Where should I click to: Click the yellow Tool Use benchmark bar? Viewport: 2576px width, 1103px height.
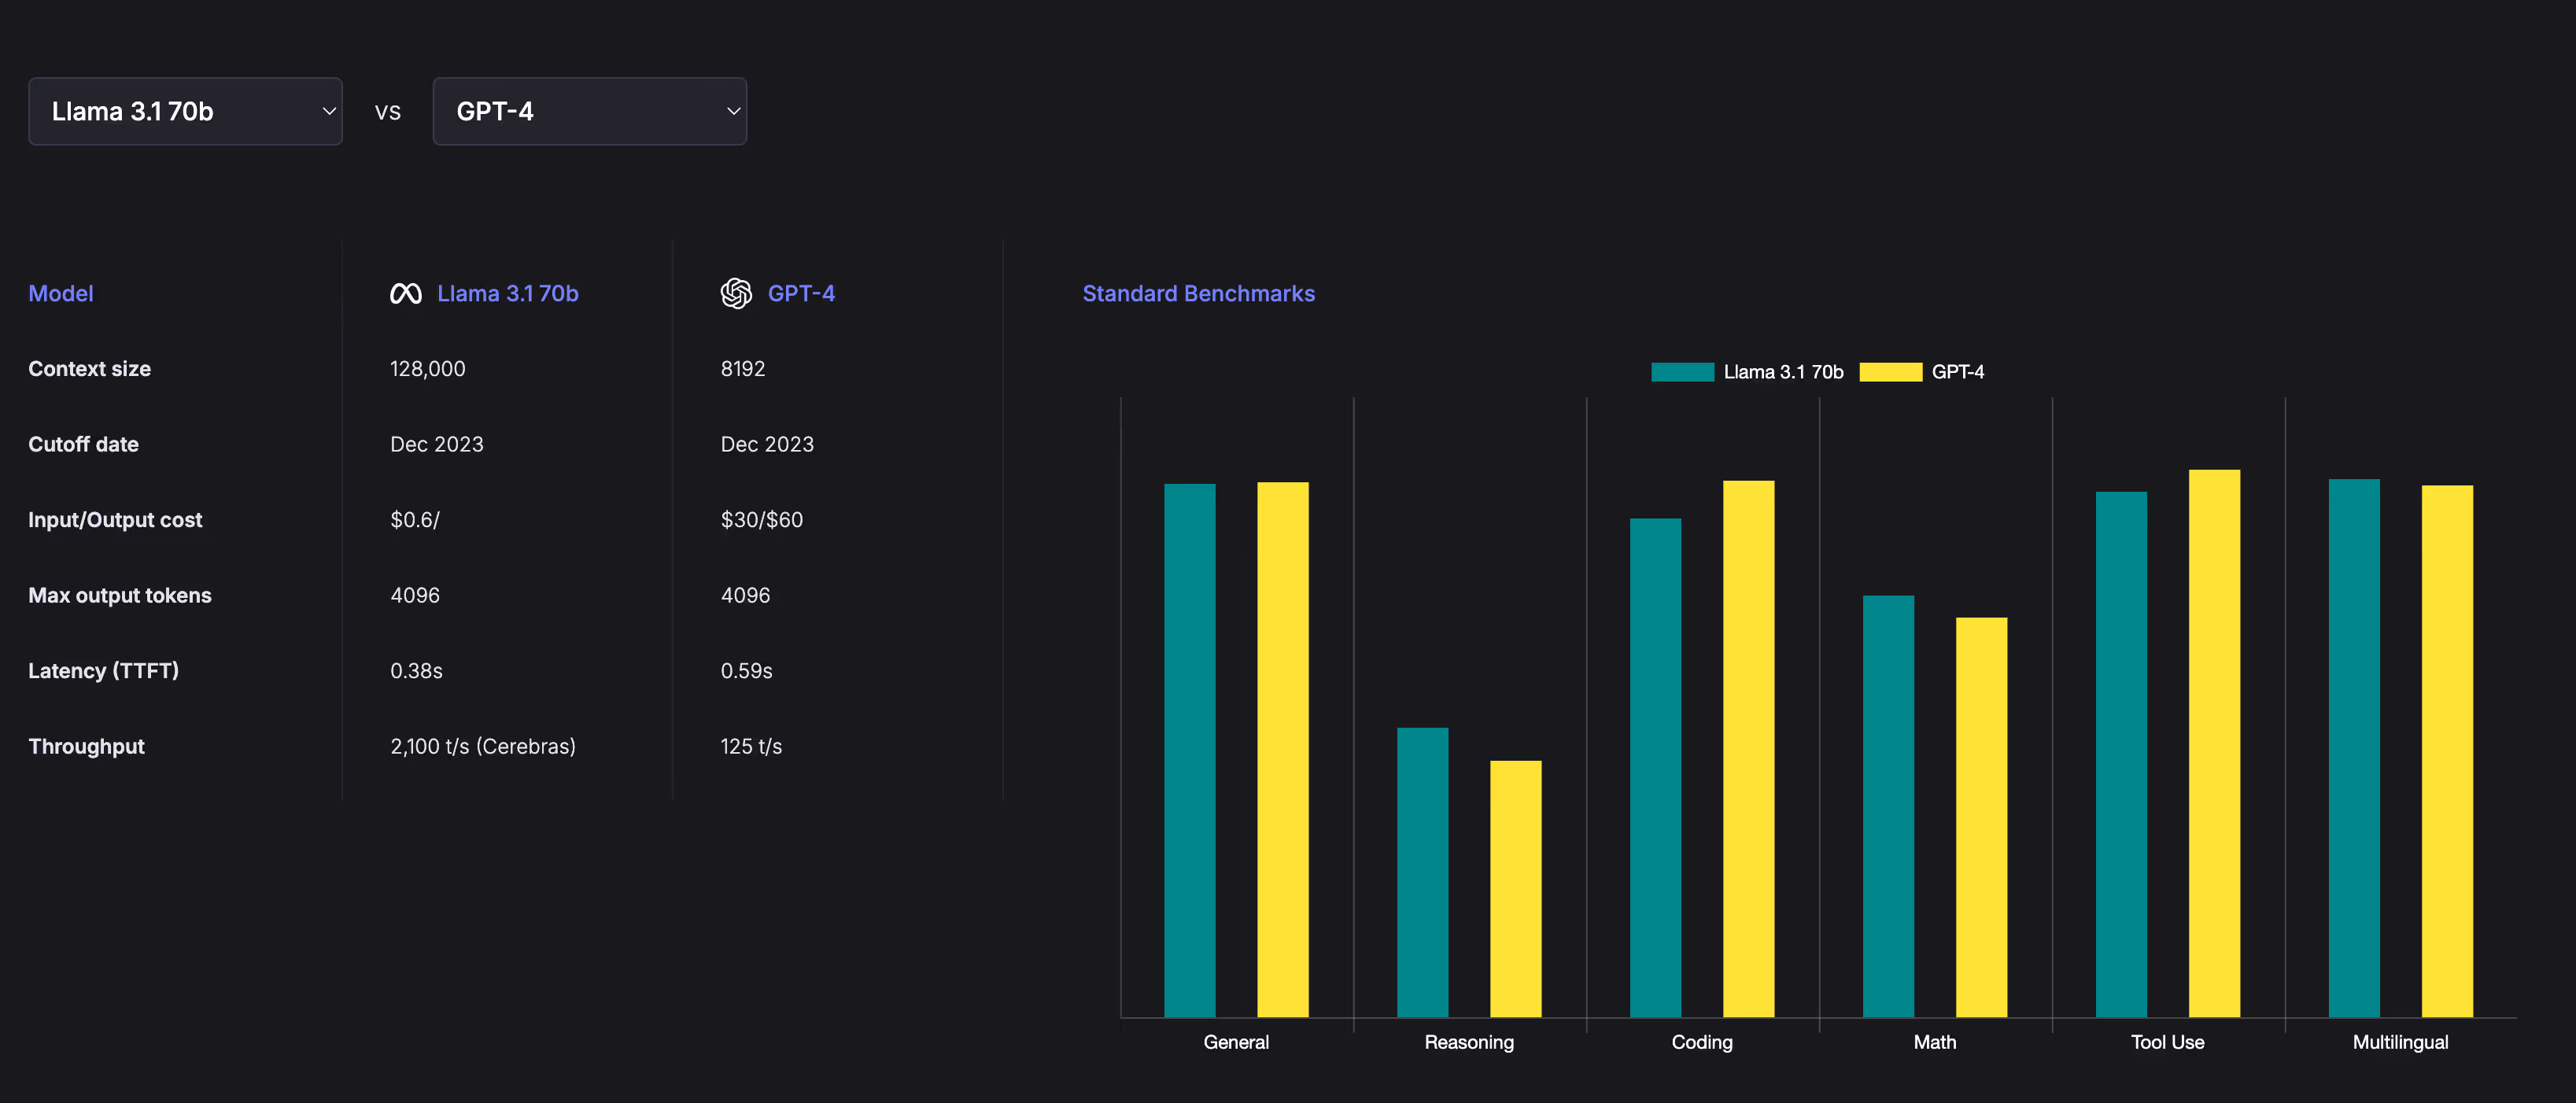point(2214,743)
